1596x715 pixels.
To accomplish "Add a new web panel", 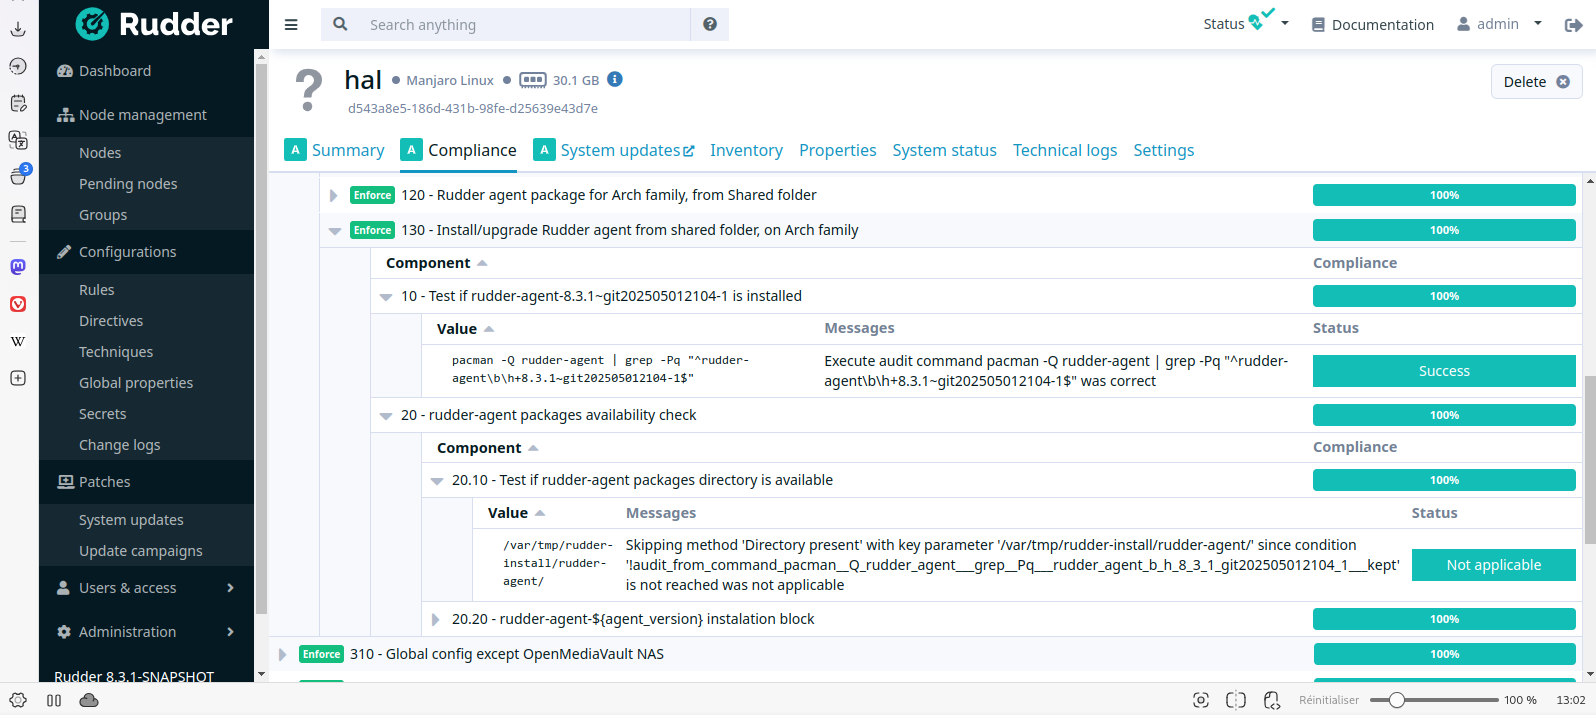I will 18,378.
